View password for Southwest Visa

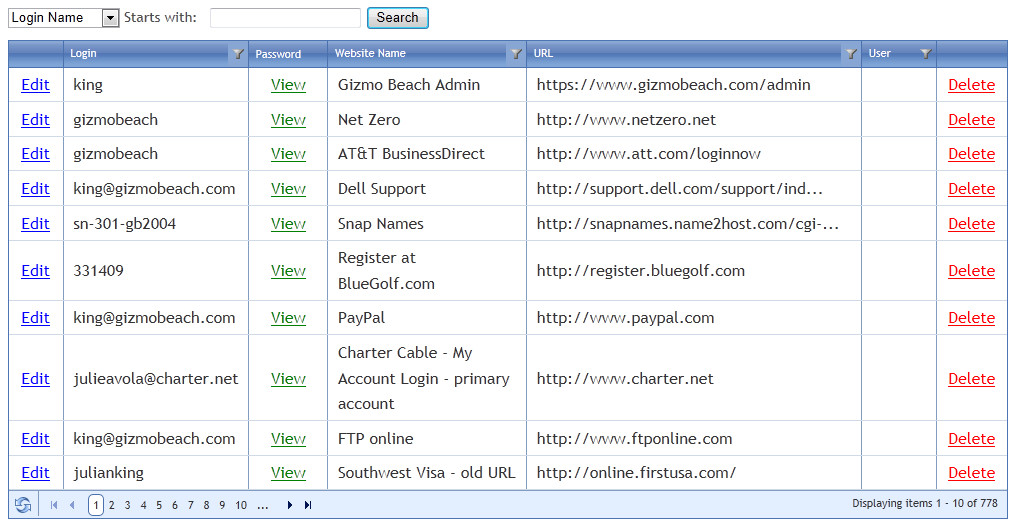click(288, 473)
